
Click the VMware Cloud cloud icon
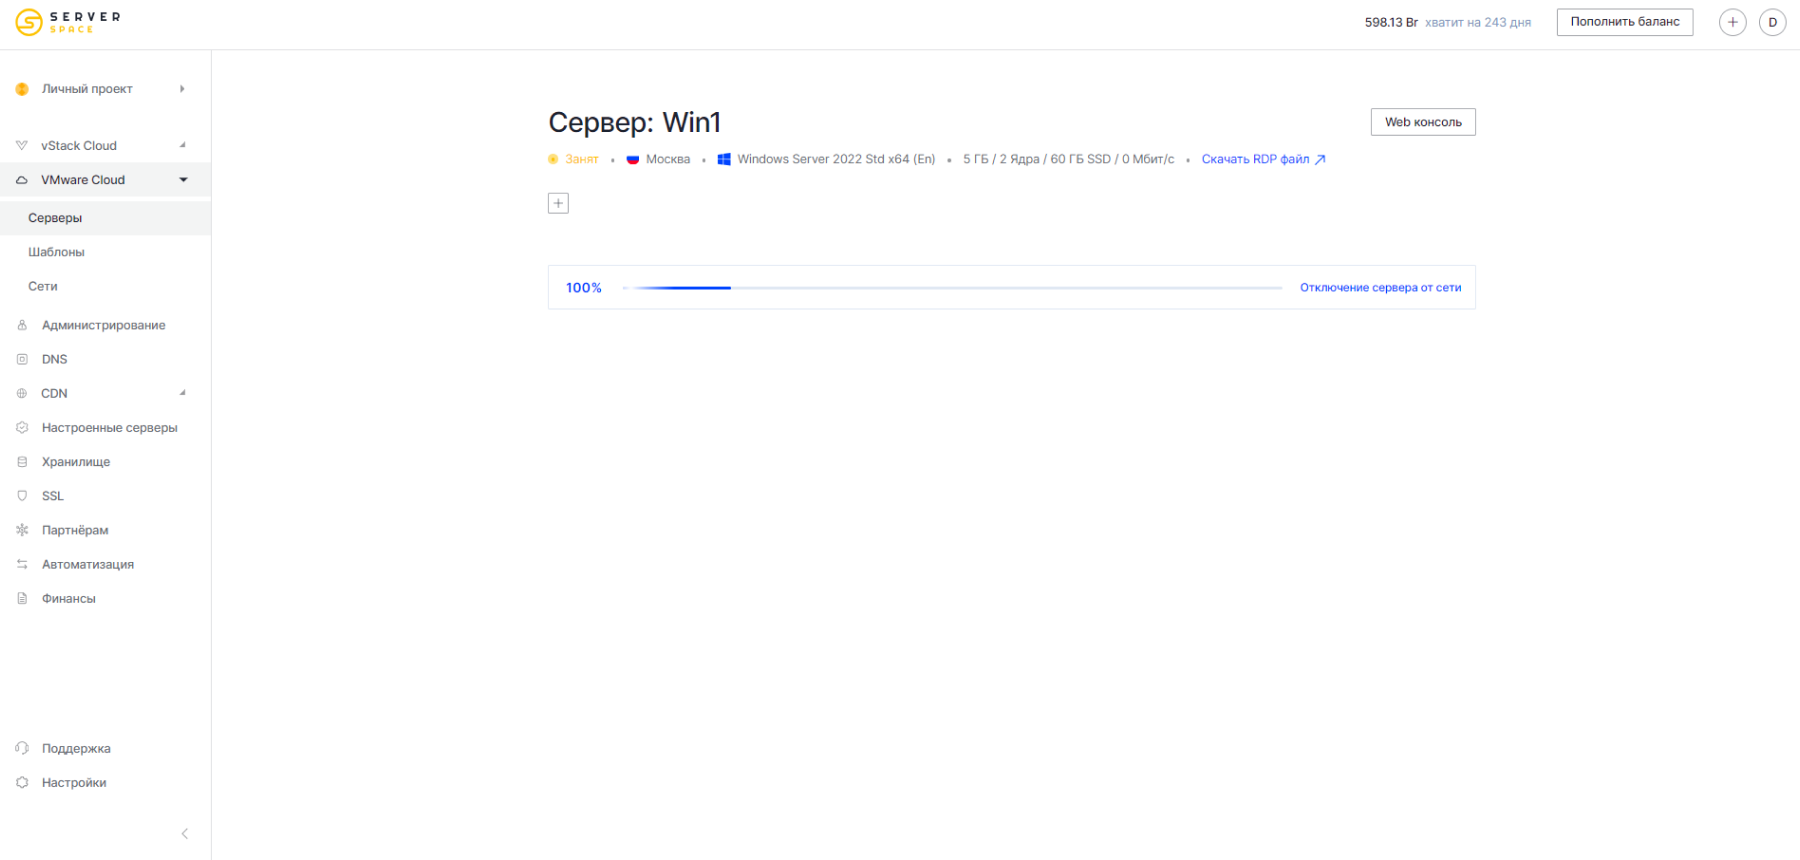22,180
